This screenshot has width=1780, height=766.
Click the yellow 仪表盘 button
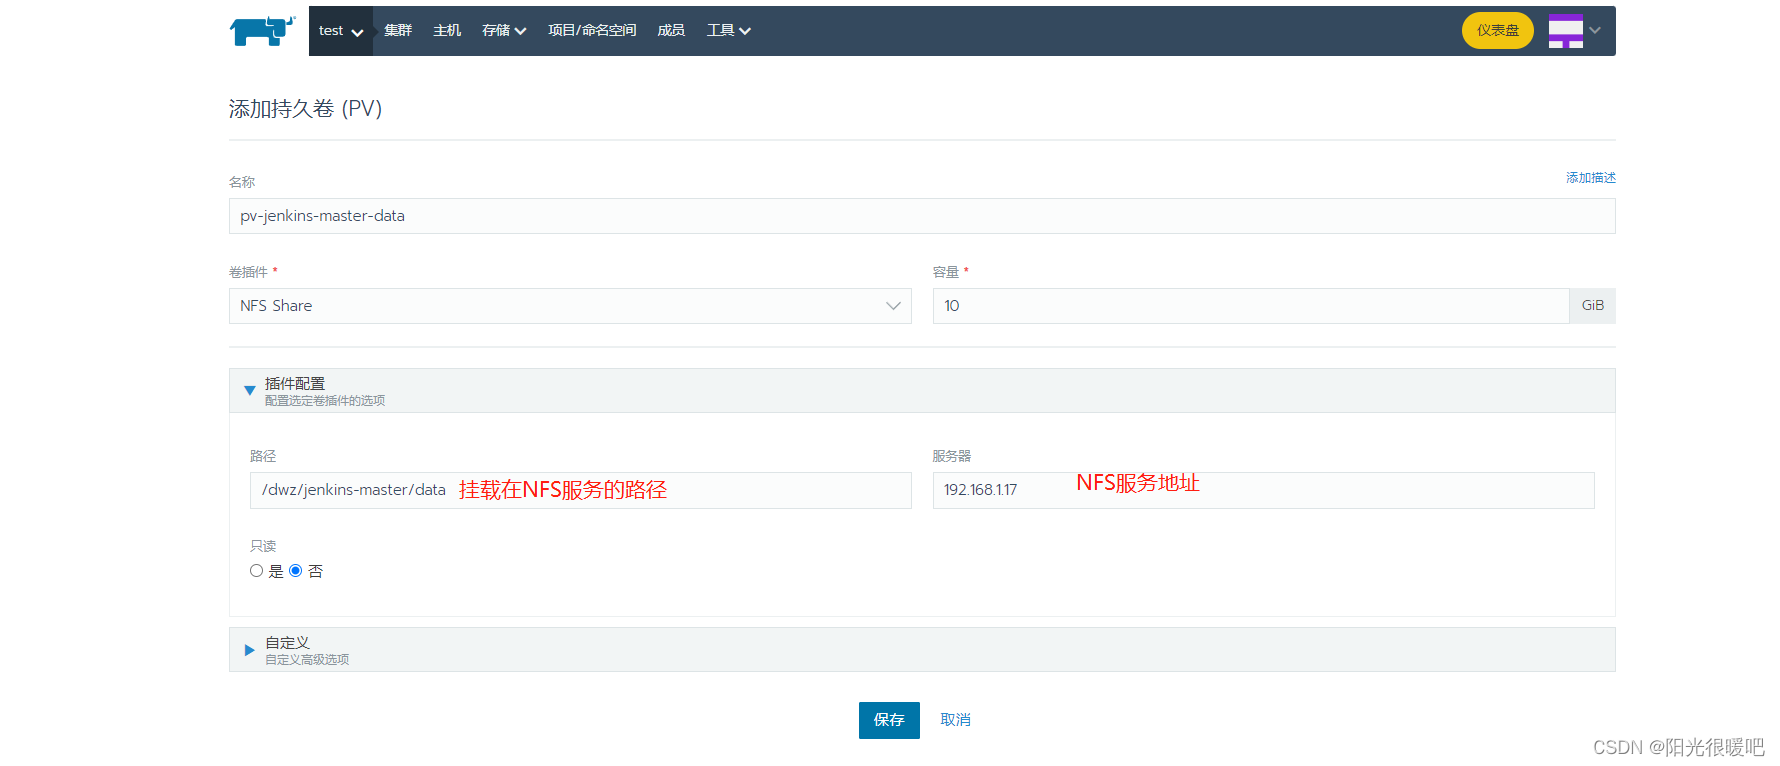coord(1497,31)
